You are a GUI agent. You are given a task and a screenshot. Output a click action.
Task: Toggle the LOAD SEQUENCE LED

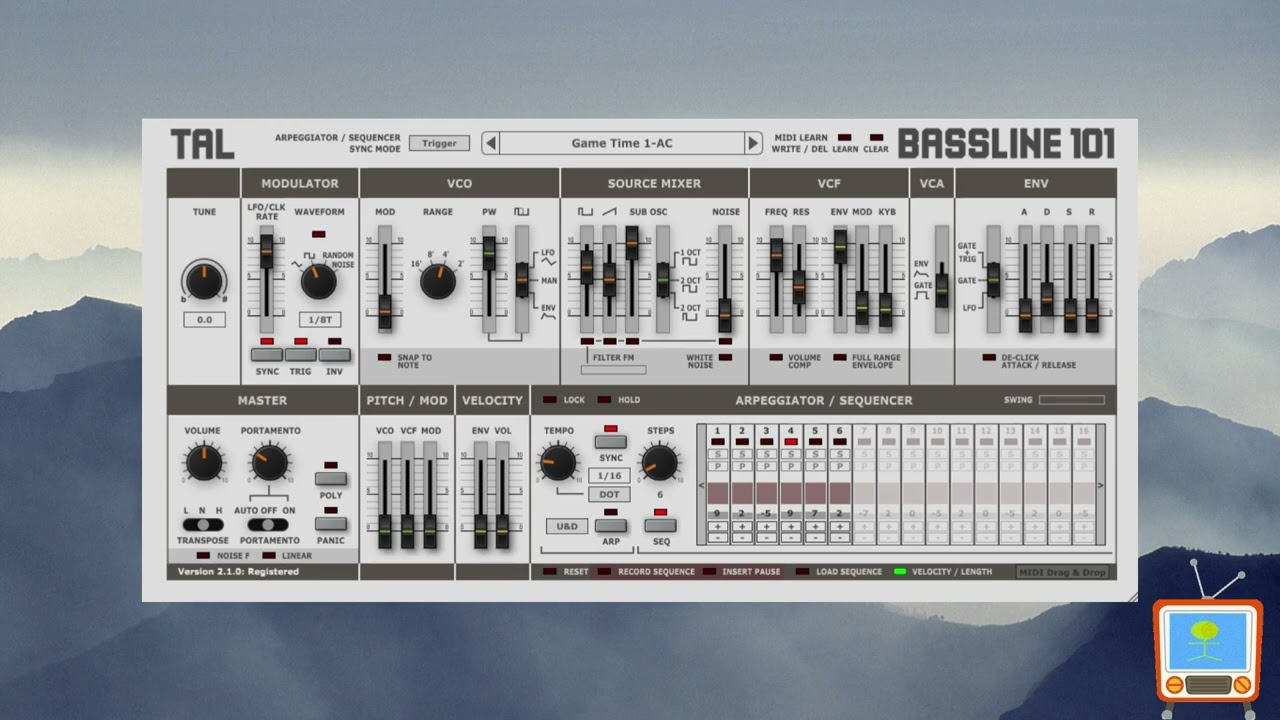[x=803, y=571]
